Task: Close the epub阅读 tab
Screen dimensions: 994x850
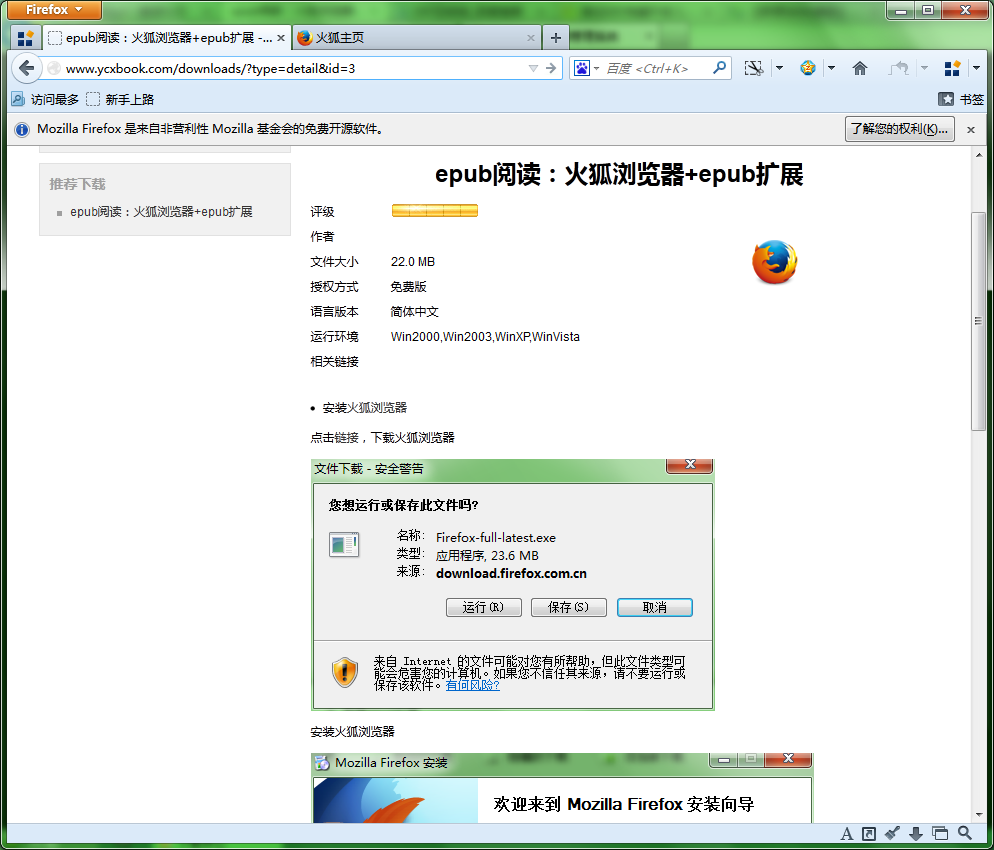Action: 281,38
